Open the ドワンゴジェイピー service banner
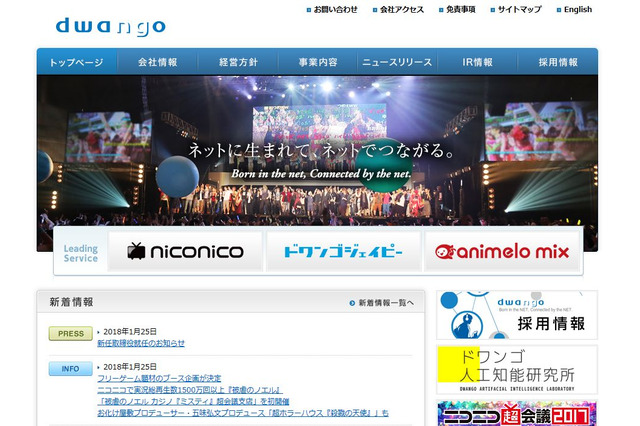This screenshot has width=640, height=426. tap(343, 251)
